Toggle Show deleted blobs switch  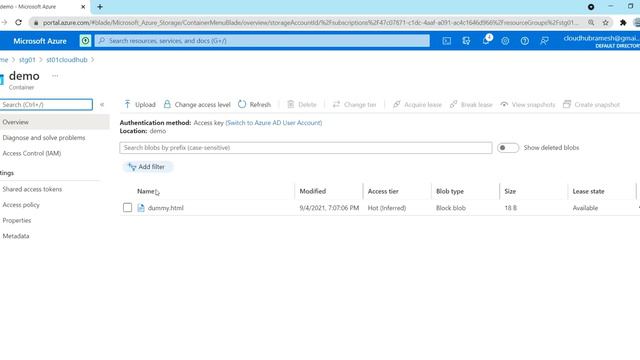tap(508, 148)
